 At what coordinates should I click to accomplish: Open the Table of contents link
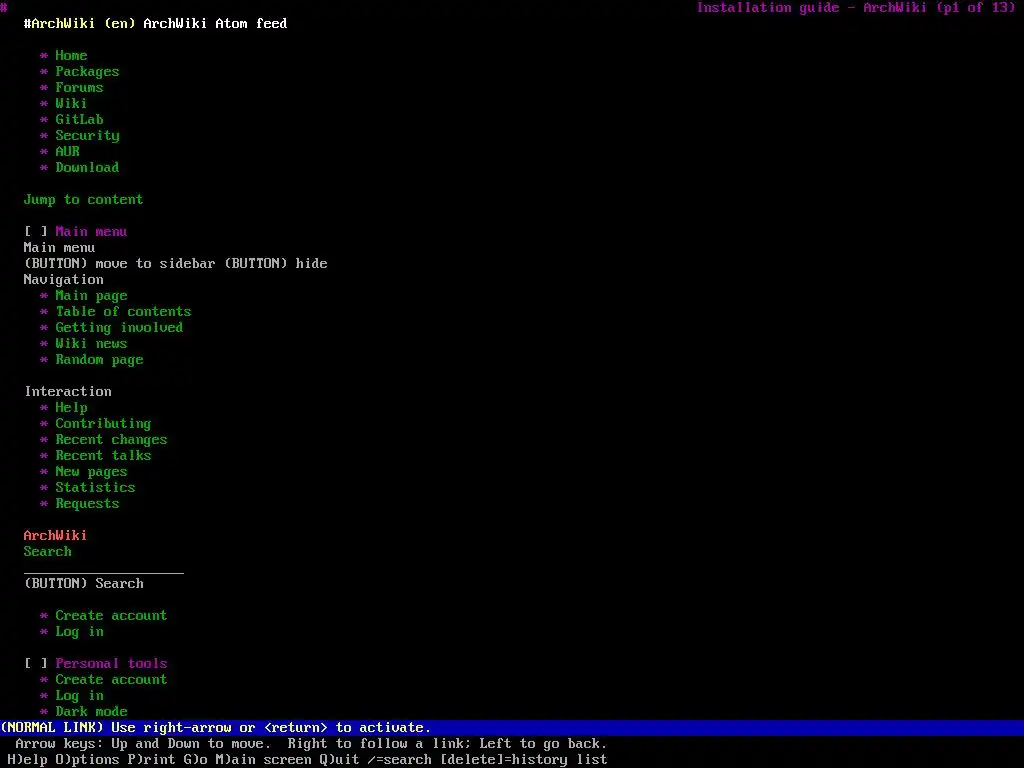tap(123, 312)
